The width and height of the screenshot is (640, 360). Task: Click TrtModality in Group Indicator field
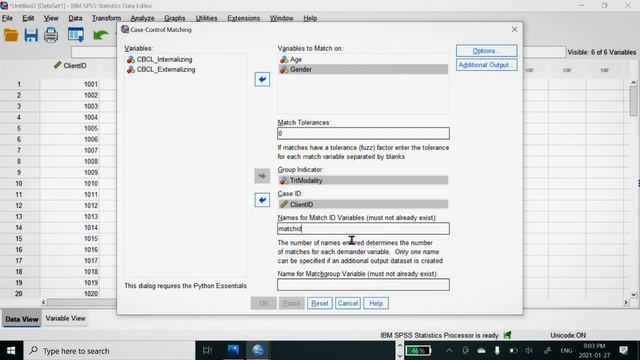coord(363,180)
